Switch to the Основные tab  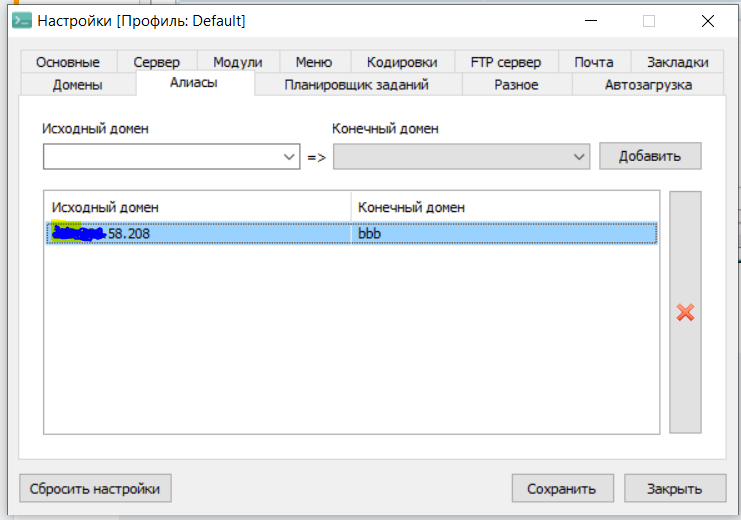tap(68, 62)
